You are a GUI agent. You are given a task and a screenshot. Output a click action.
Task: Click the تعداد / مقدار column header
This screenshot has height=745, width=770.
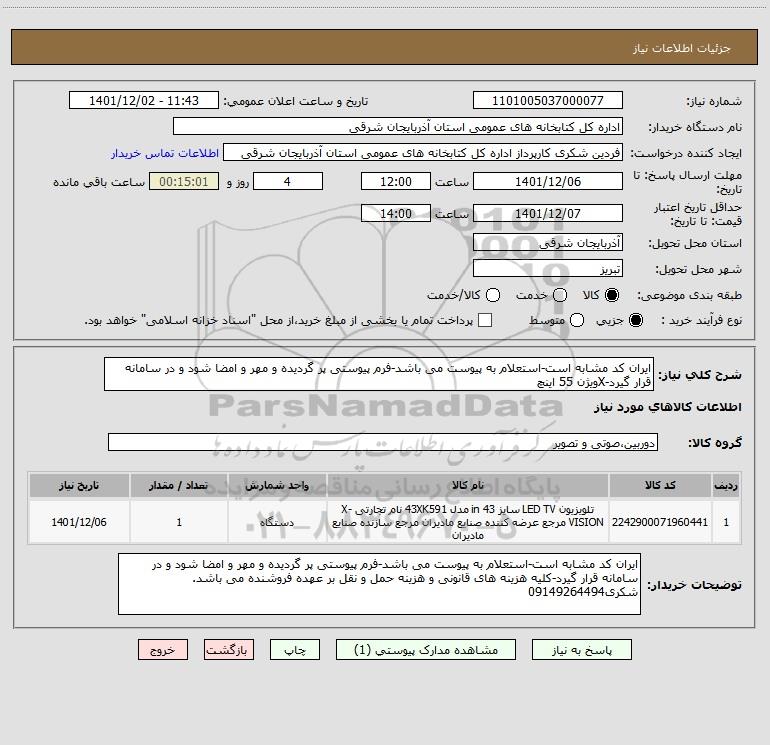[179, 485]
